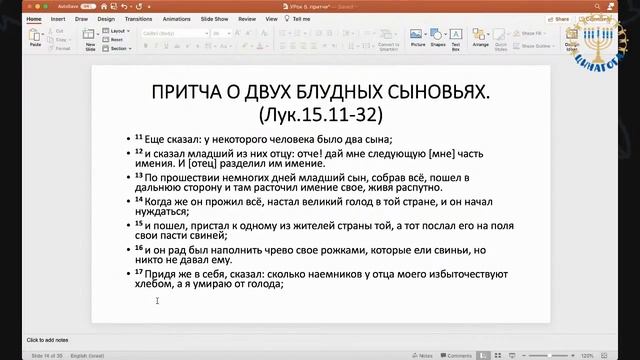Open Design Ideas pane
This screenshot has width=640, height=360.
[x=572, y=39]
